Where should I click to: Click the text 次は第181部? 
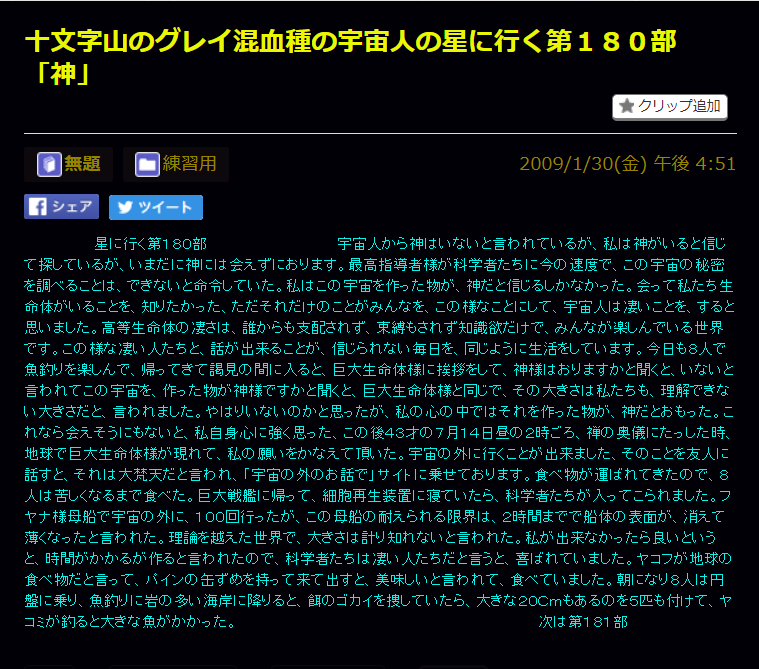tap(583, 622)
